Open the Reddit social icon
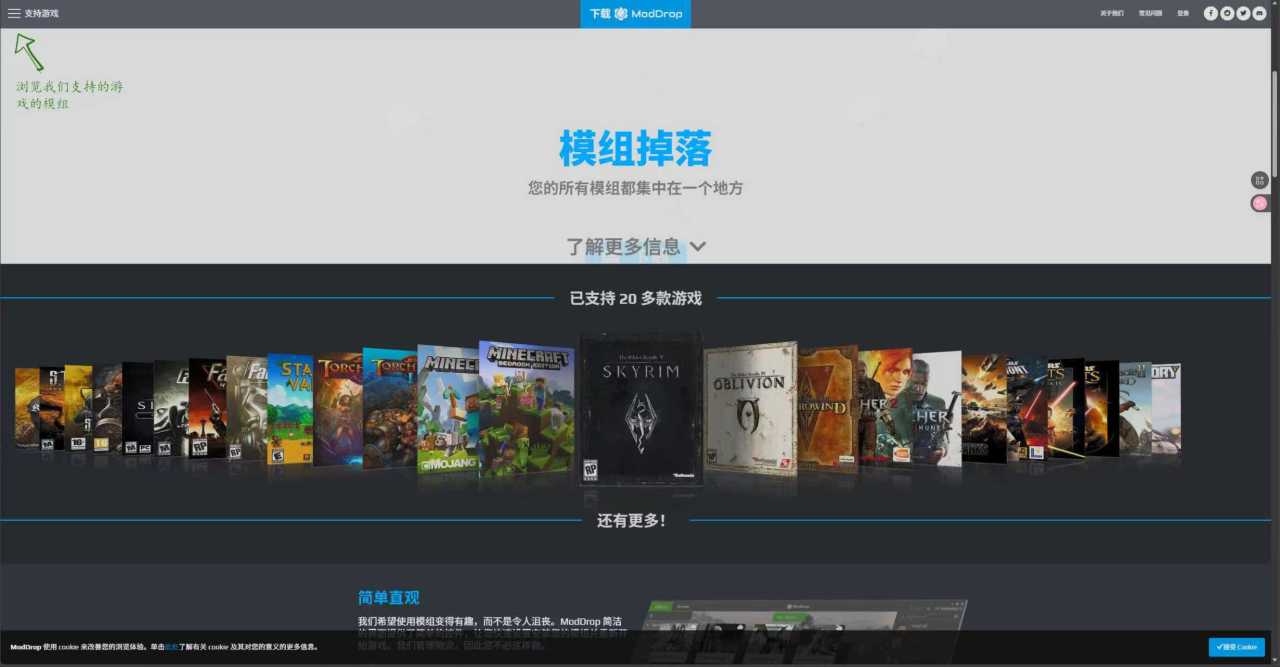The width and height of the screenshot is (1280, 667). tap(1227, 14)
